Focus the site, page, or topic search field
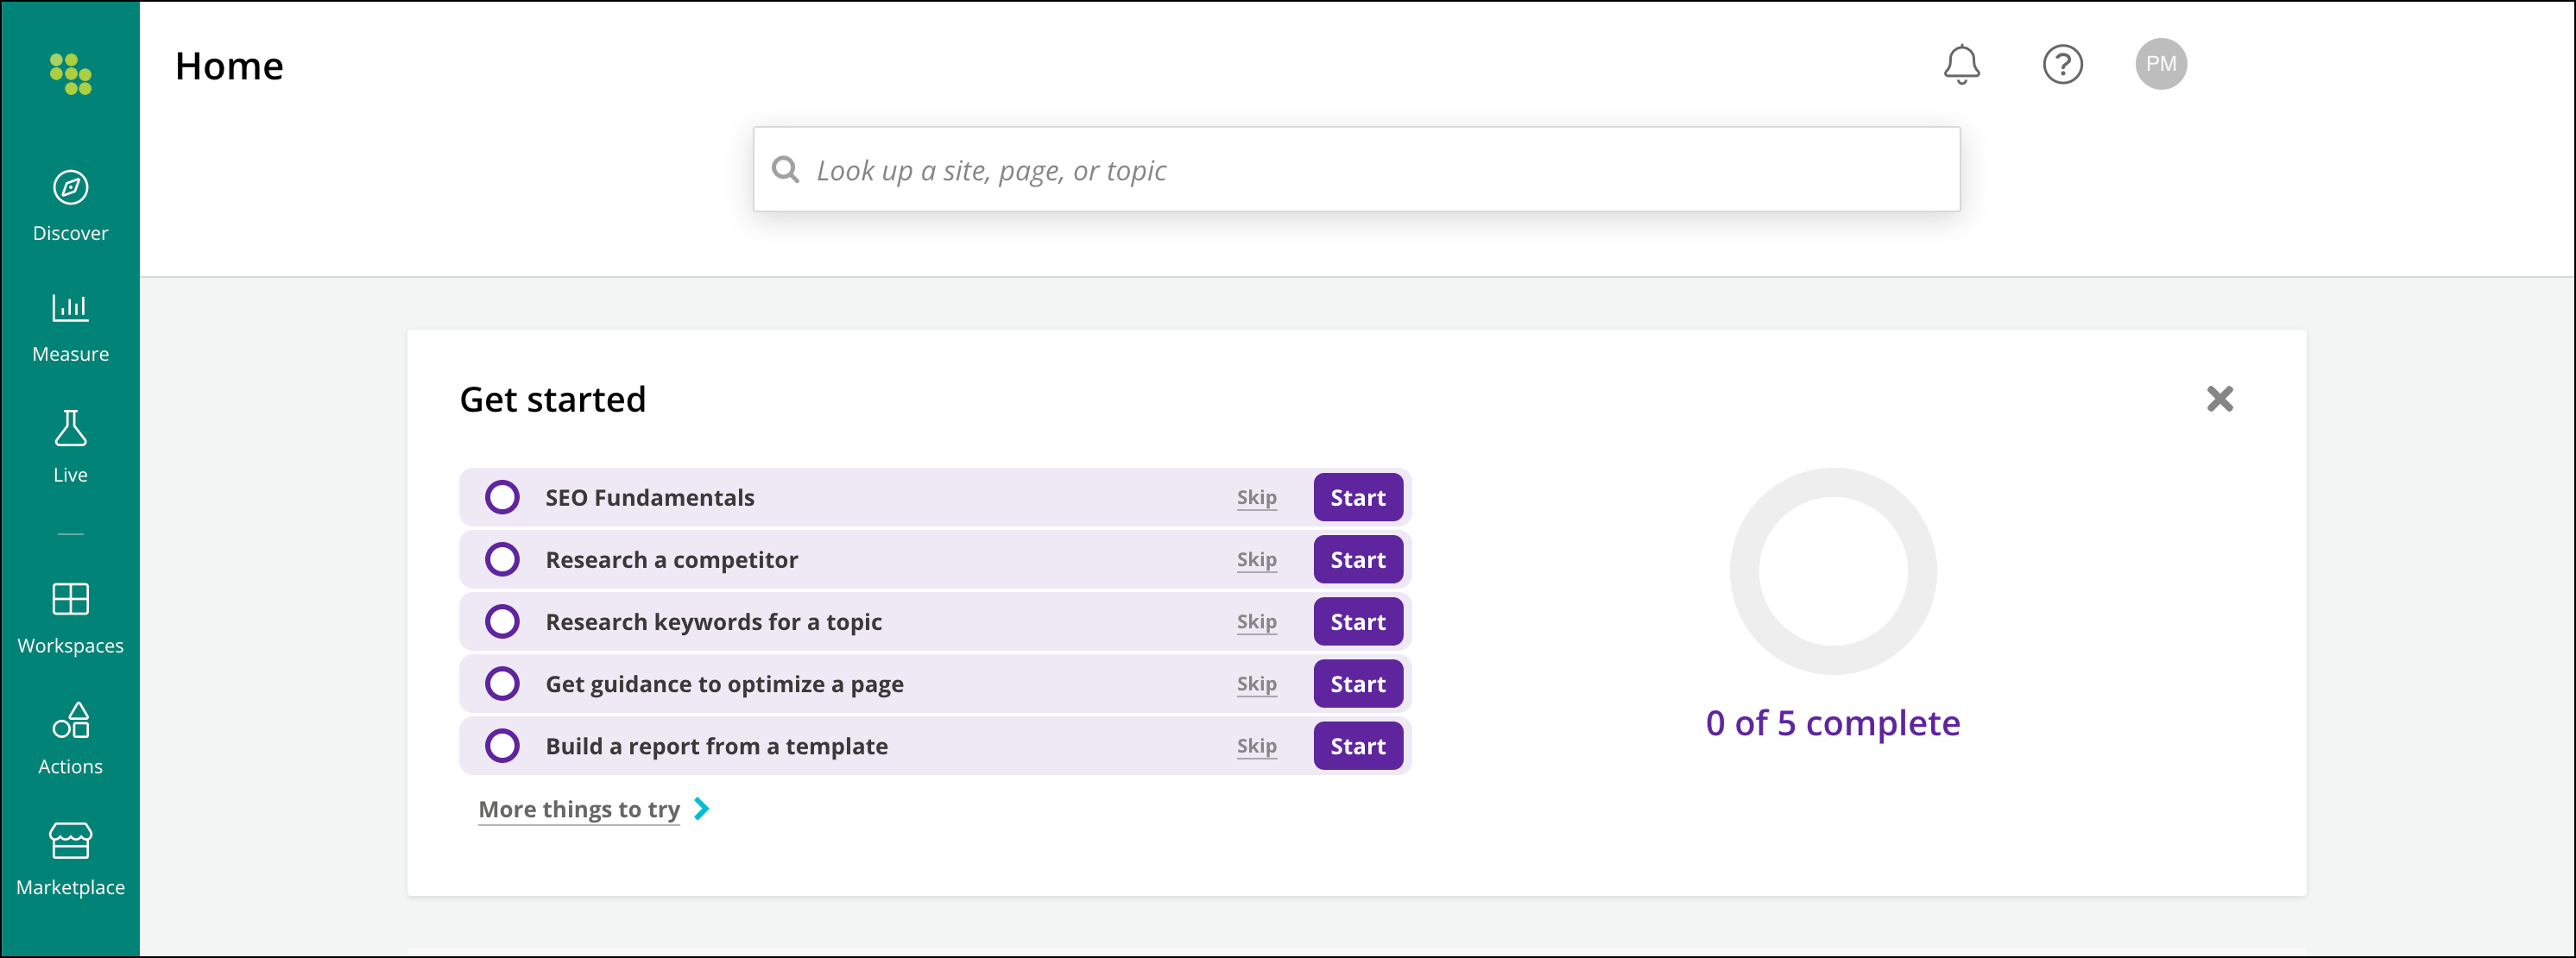The image size is (2576, 958). click(x=1356, y=169)
